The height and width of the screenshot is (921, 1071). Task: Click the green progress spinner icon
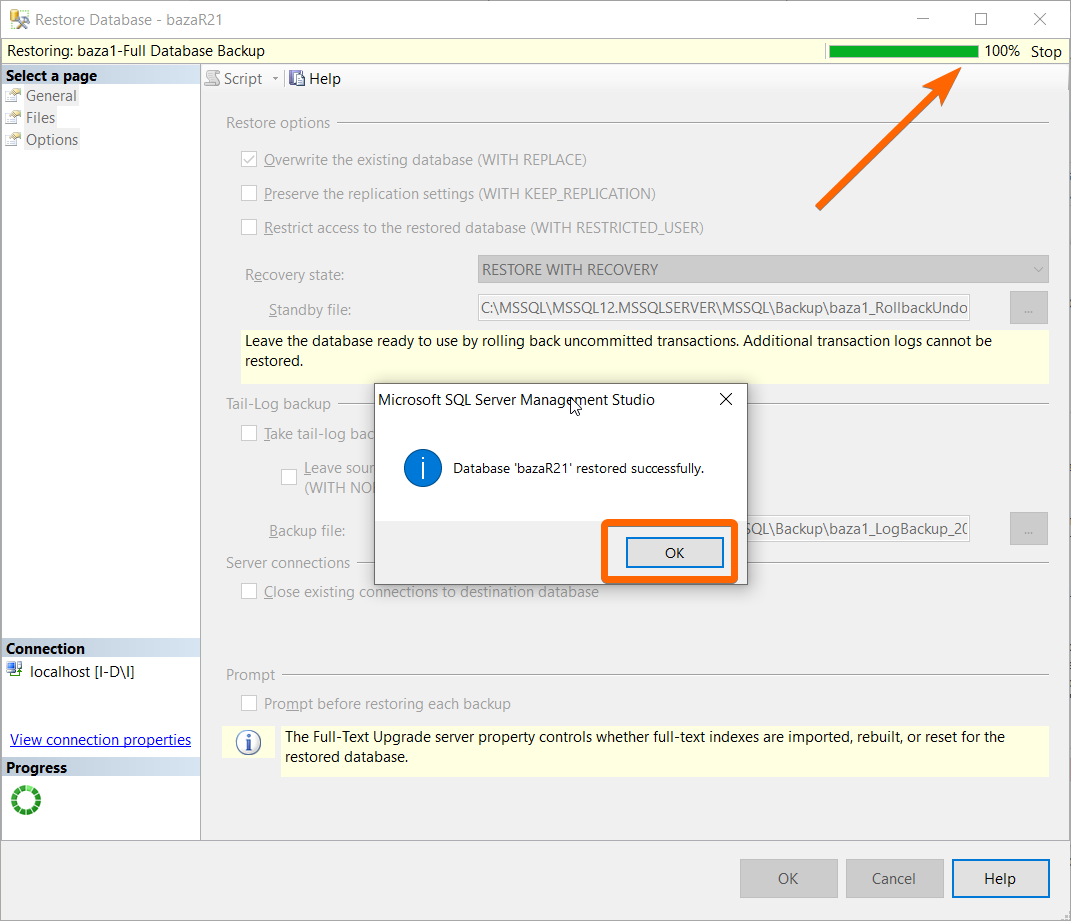[26, 799]
